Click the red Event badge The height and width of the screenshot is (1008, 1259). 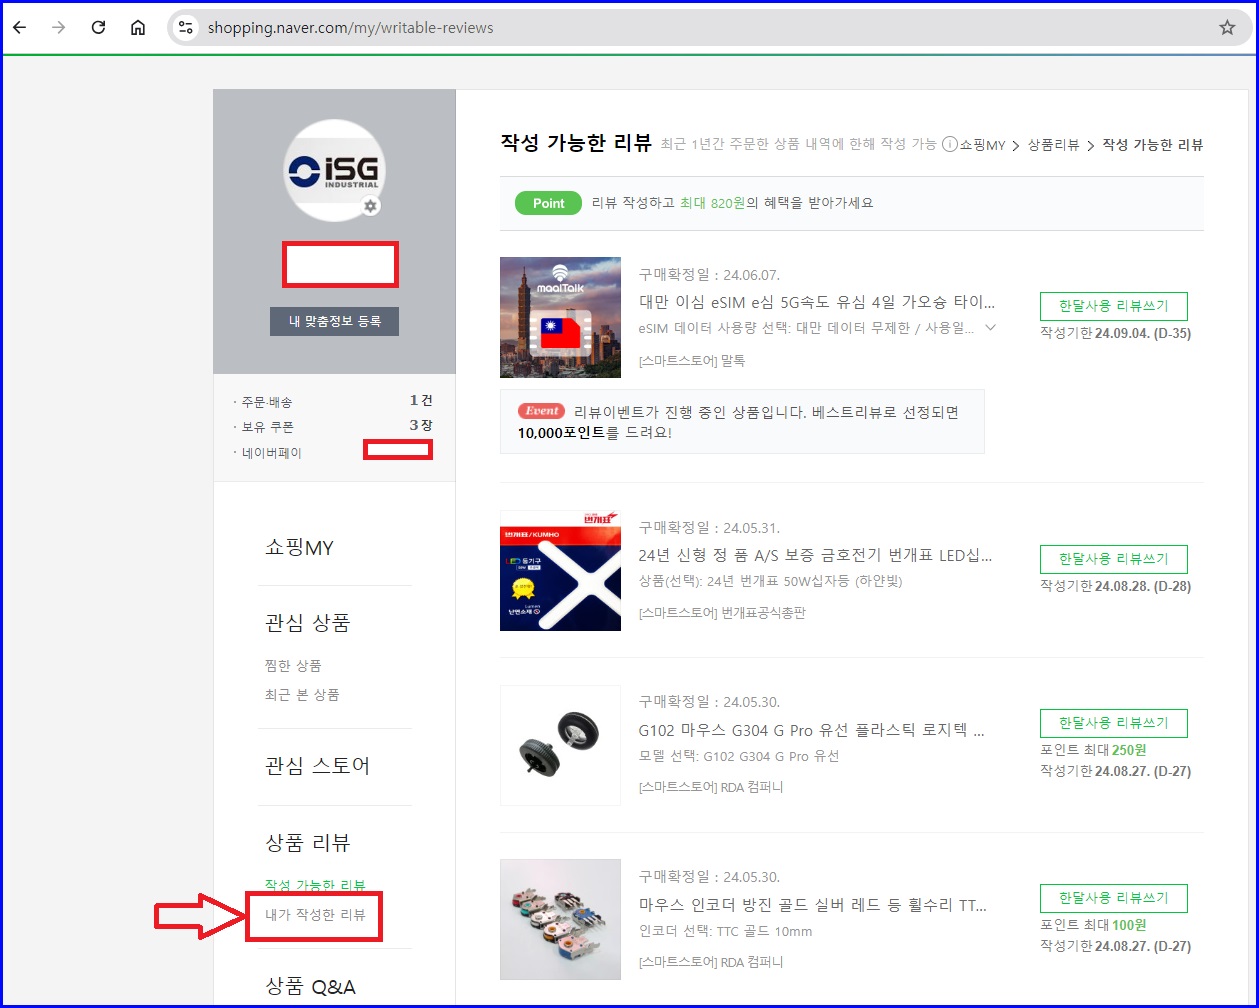(x=541, y=411)
